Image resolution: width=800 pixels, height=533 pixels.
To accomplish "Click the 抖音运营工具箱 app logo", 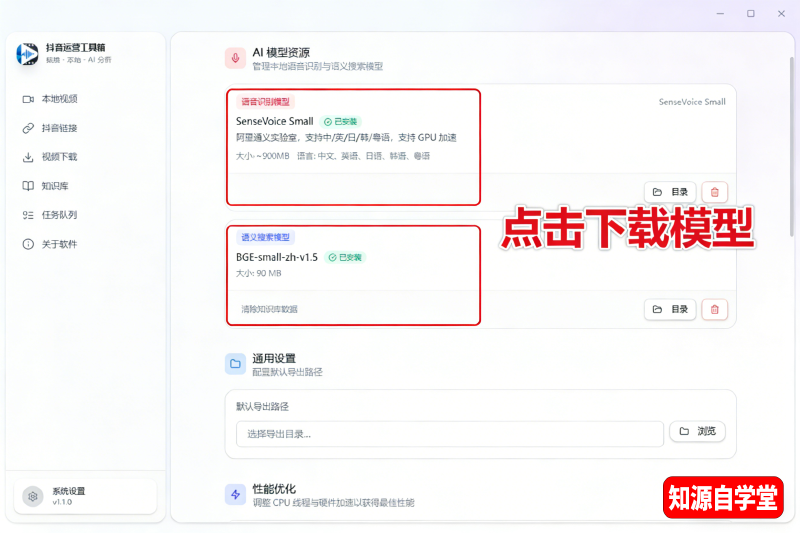I will pos(27,54).
